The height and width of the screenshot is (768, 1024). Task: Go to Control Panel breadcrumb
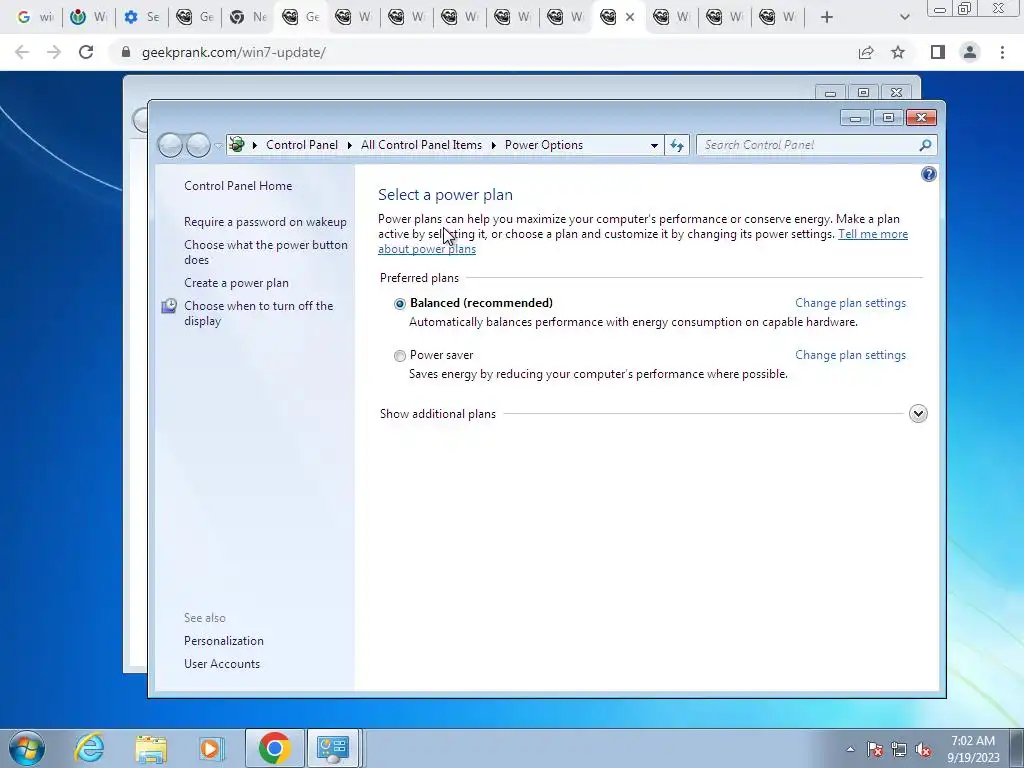point(302,145)
